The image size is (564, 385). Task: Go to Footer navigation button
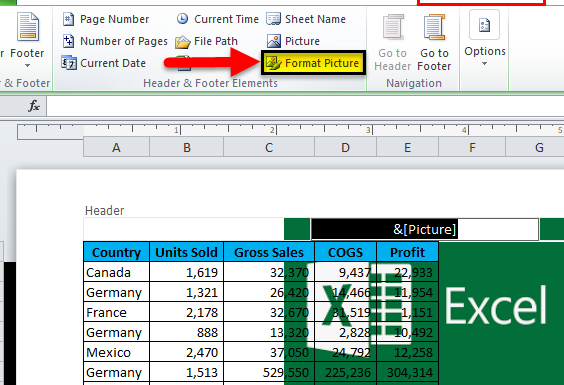(x=434, y=42)
